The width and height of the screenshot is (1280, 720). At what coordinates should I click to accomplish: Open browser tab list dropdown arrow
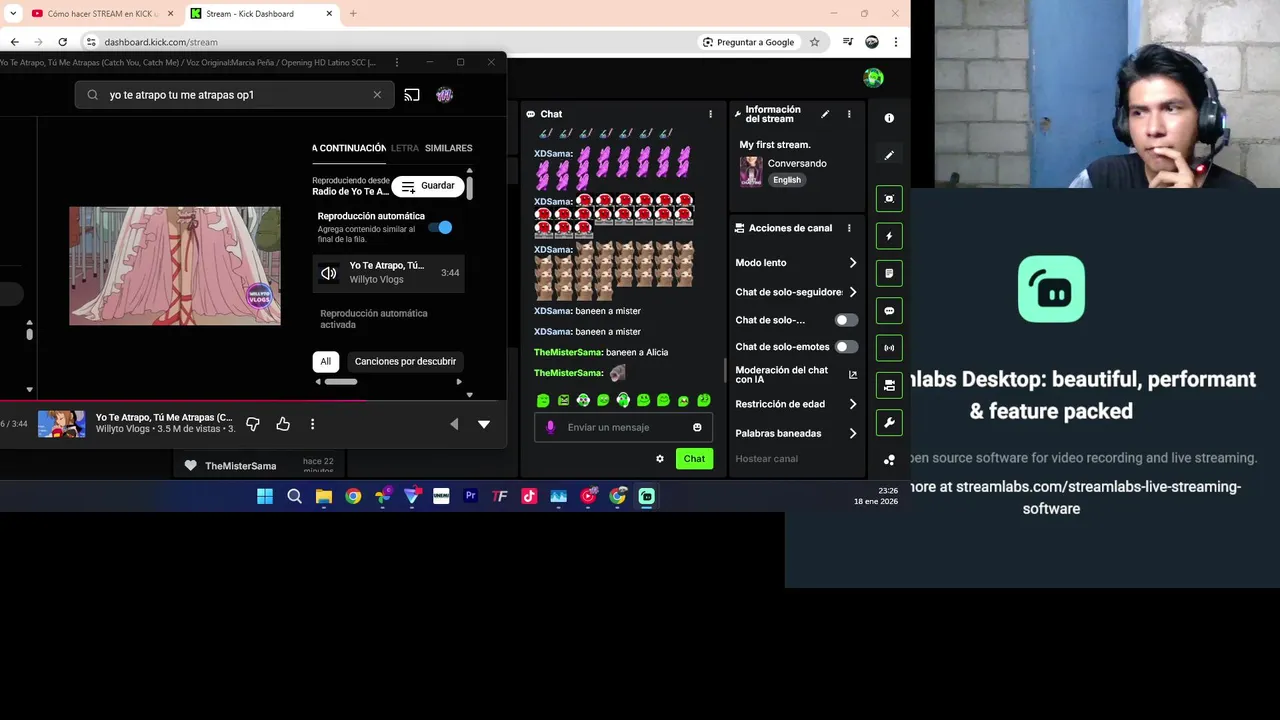tap(12, 13)
